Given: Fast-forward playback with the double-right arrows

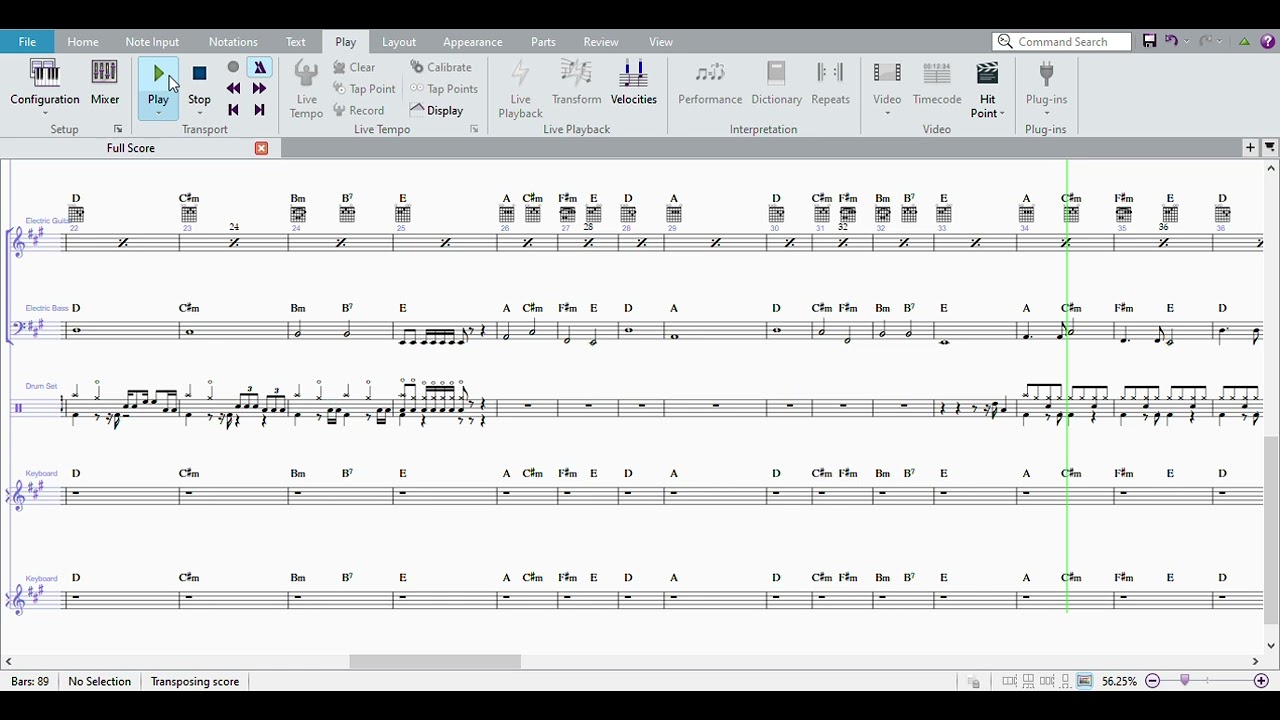Looking at the screenshot, I should point(259,89).
